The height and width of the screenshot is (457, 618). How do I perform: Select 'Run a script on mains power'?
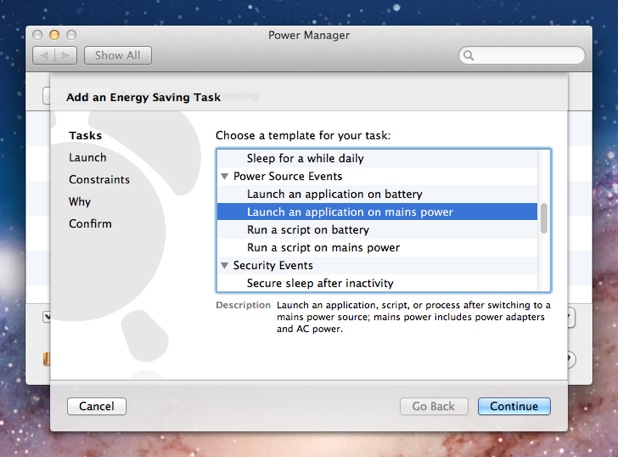click(x=377, y=247)
